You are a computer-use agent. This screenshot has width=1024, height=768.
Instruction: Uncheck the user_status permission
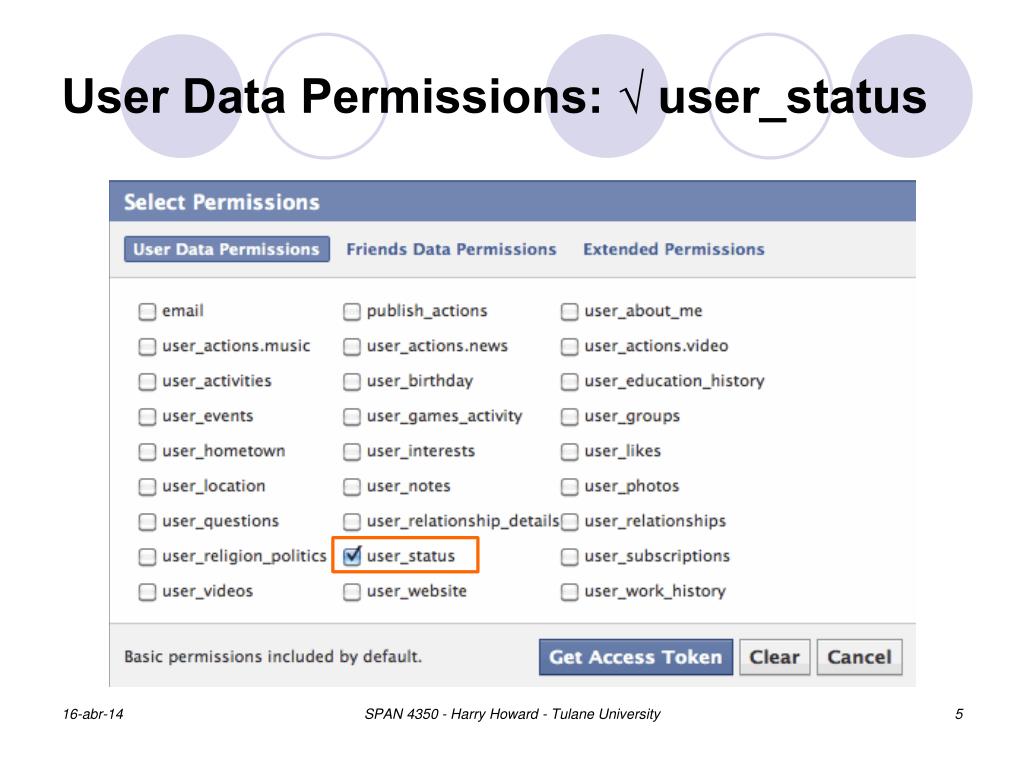(x=352, y=556)
